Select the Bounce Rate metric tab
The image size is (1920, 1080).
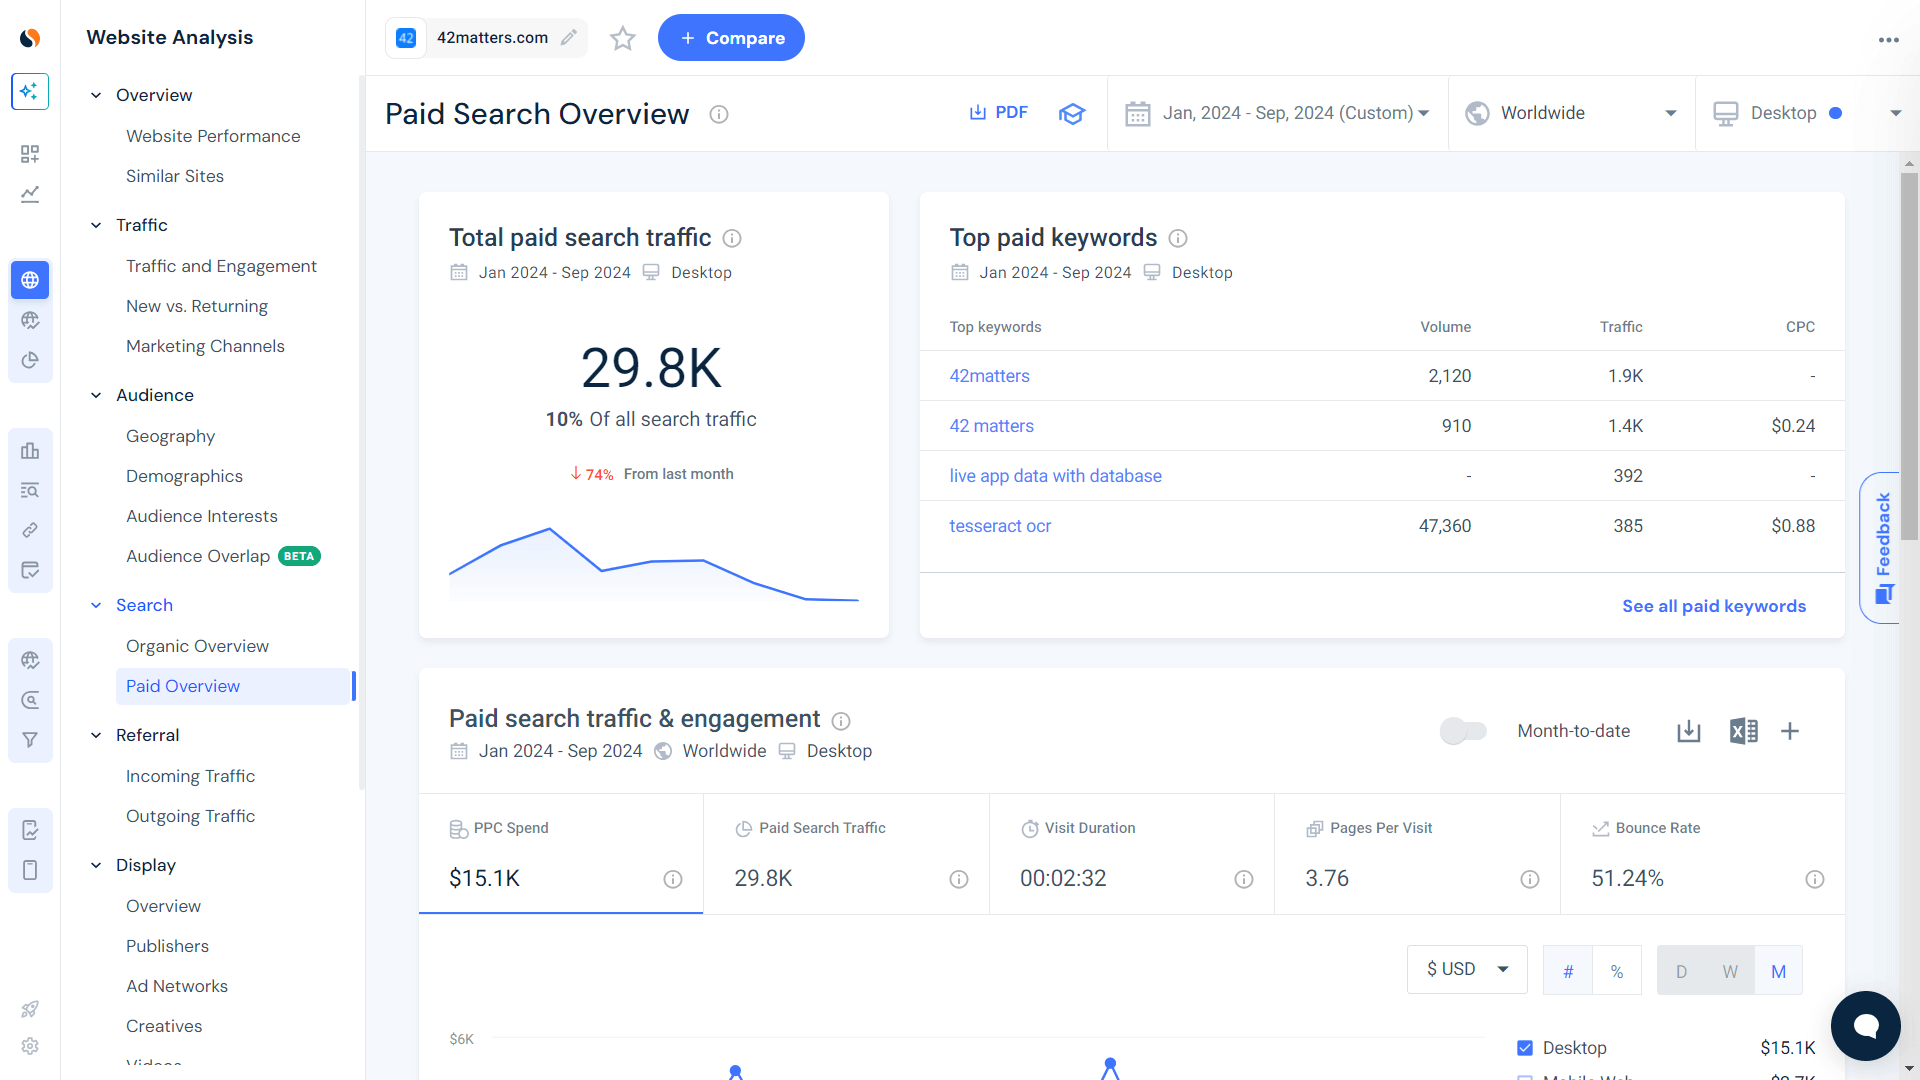click(1702, 854)
